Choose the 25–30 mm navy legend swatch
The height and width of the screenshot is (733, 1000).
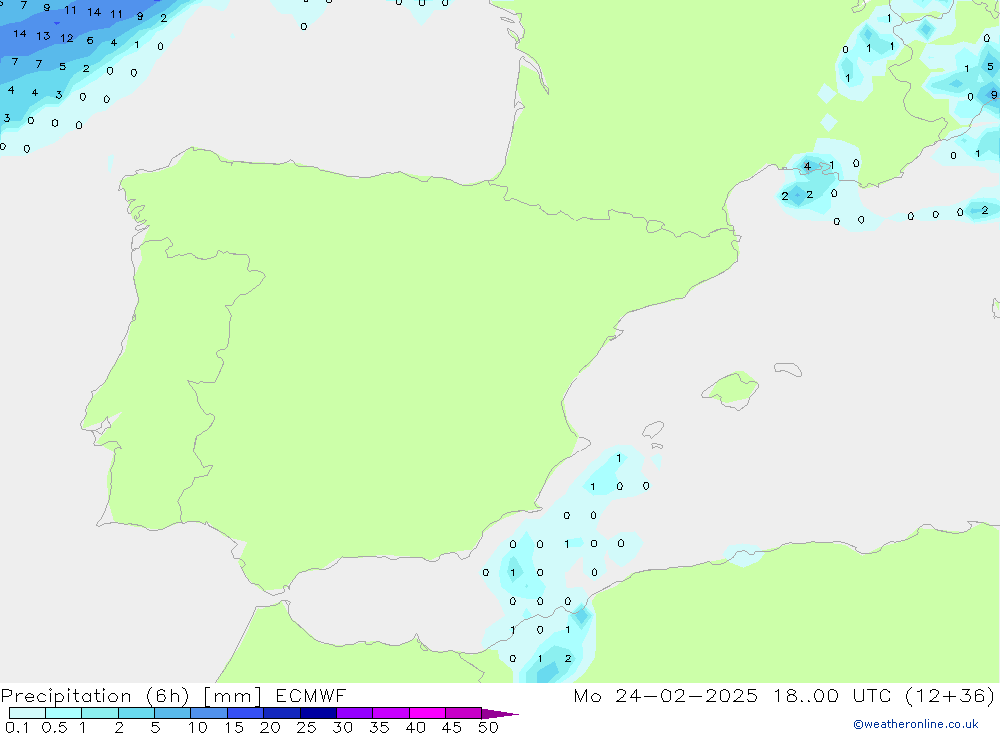(318, 713)
